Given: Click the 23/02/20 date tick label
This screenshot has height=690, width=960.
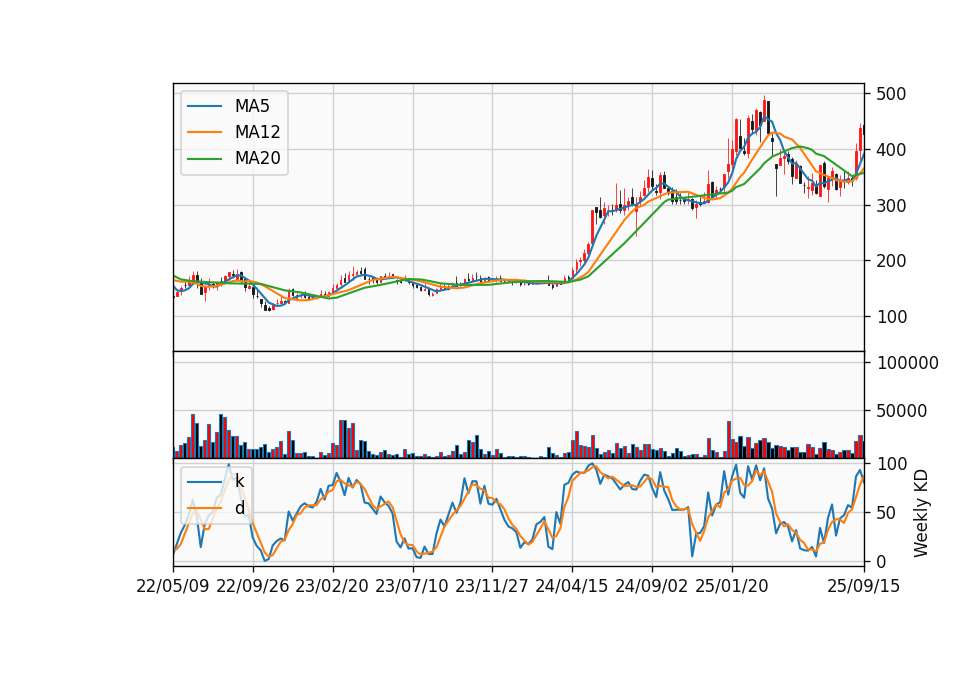Looking at the screenshot, I should pyautogui.click(x=332, y=586).
